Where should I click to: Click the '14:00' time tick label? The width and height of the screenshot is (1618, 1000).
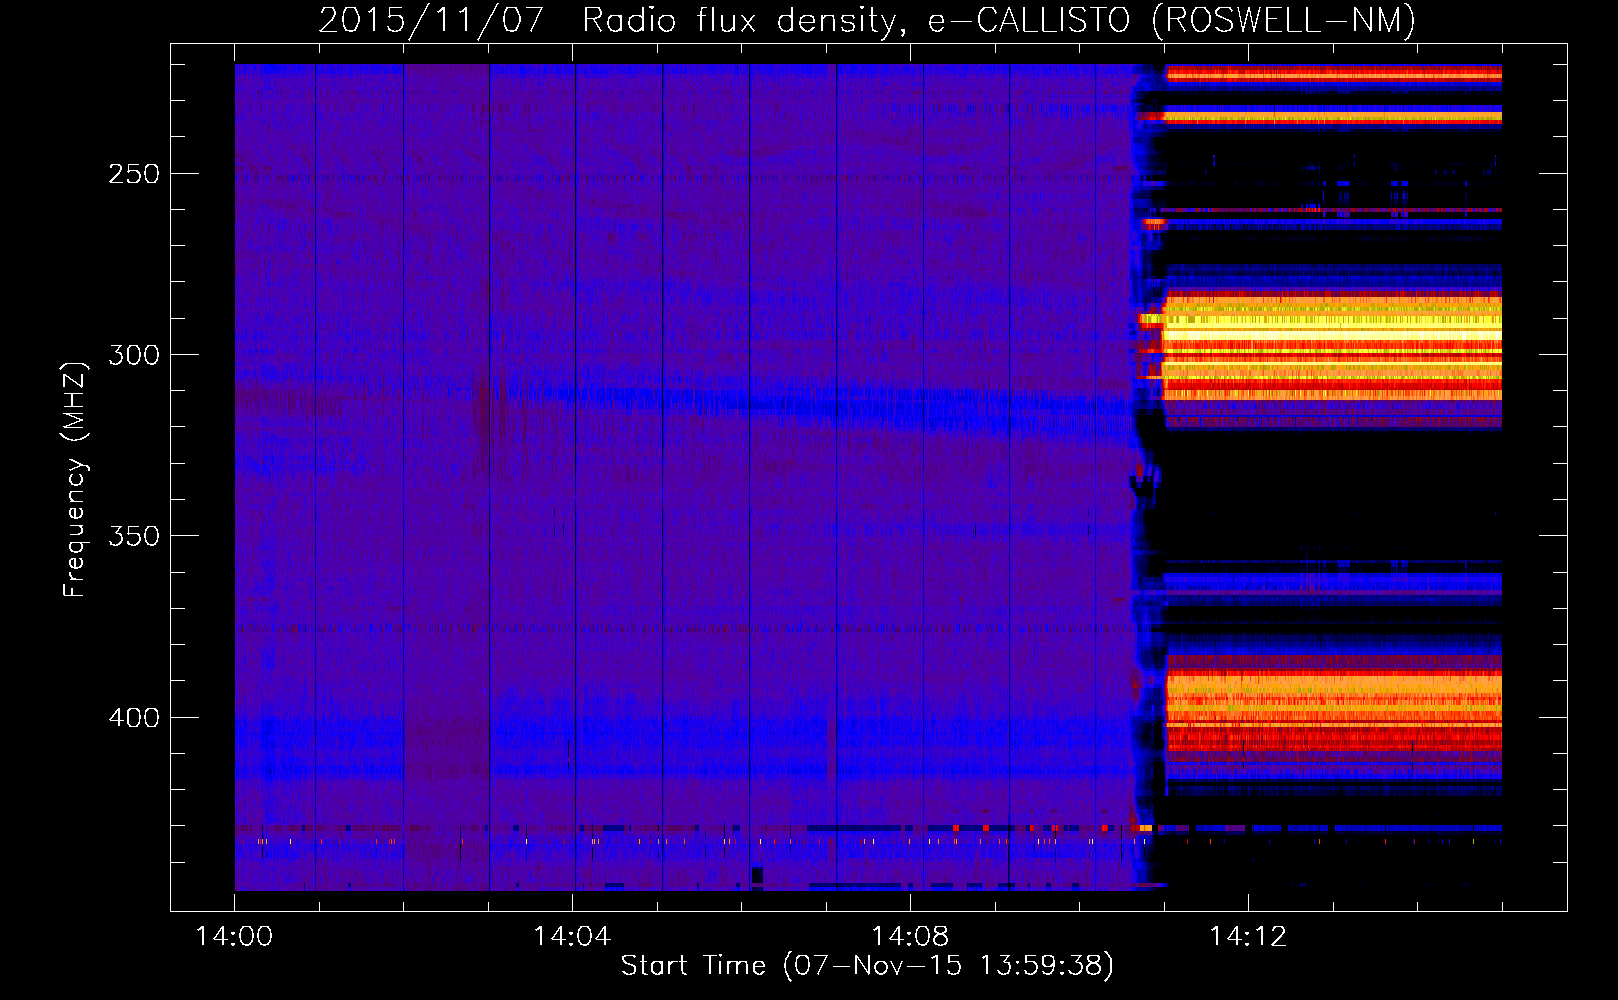point(234,937)
